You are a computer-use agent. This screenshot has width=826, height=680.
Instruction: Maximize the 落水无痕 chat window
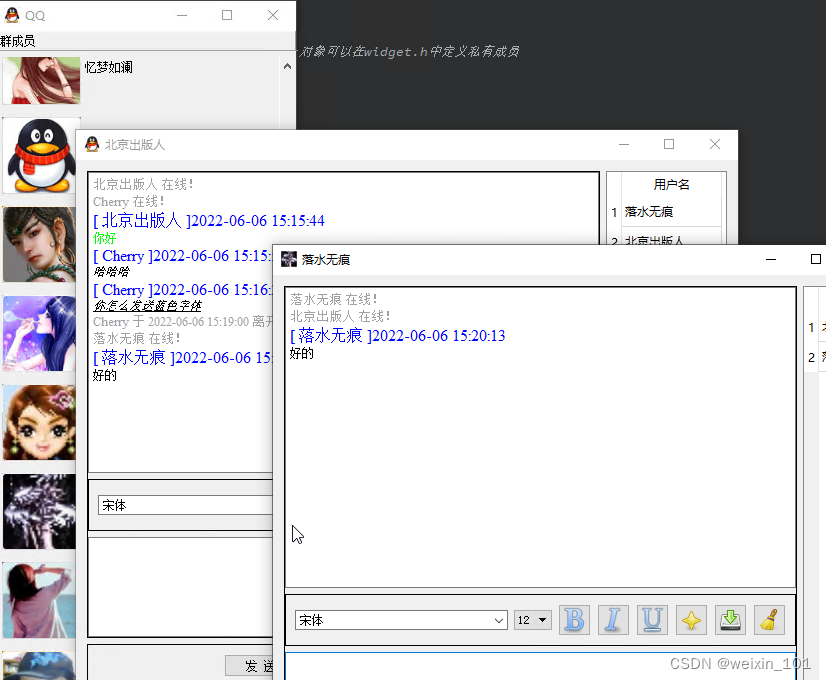tap(815, 259)
